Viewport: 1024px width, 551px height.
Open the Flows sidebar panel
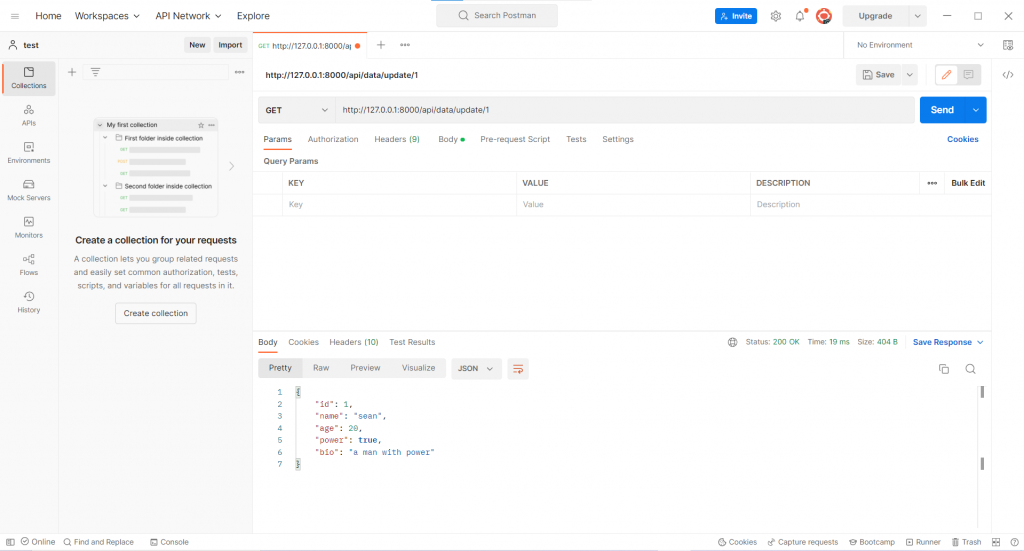pyautogui.click(x=29, y=264)
